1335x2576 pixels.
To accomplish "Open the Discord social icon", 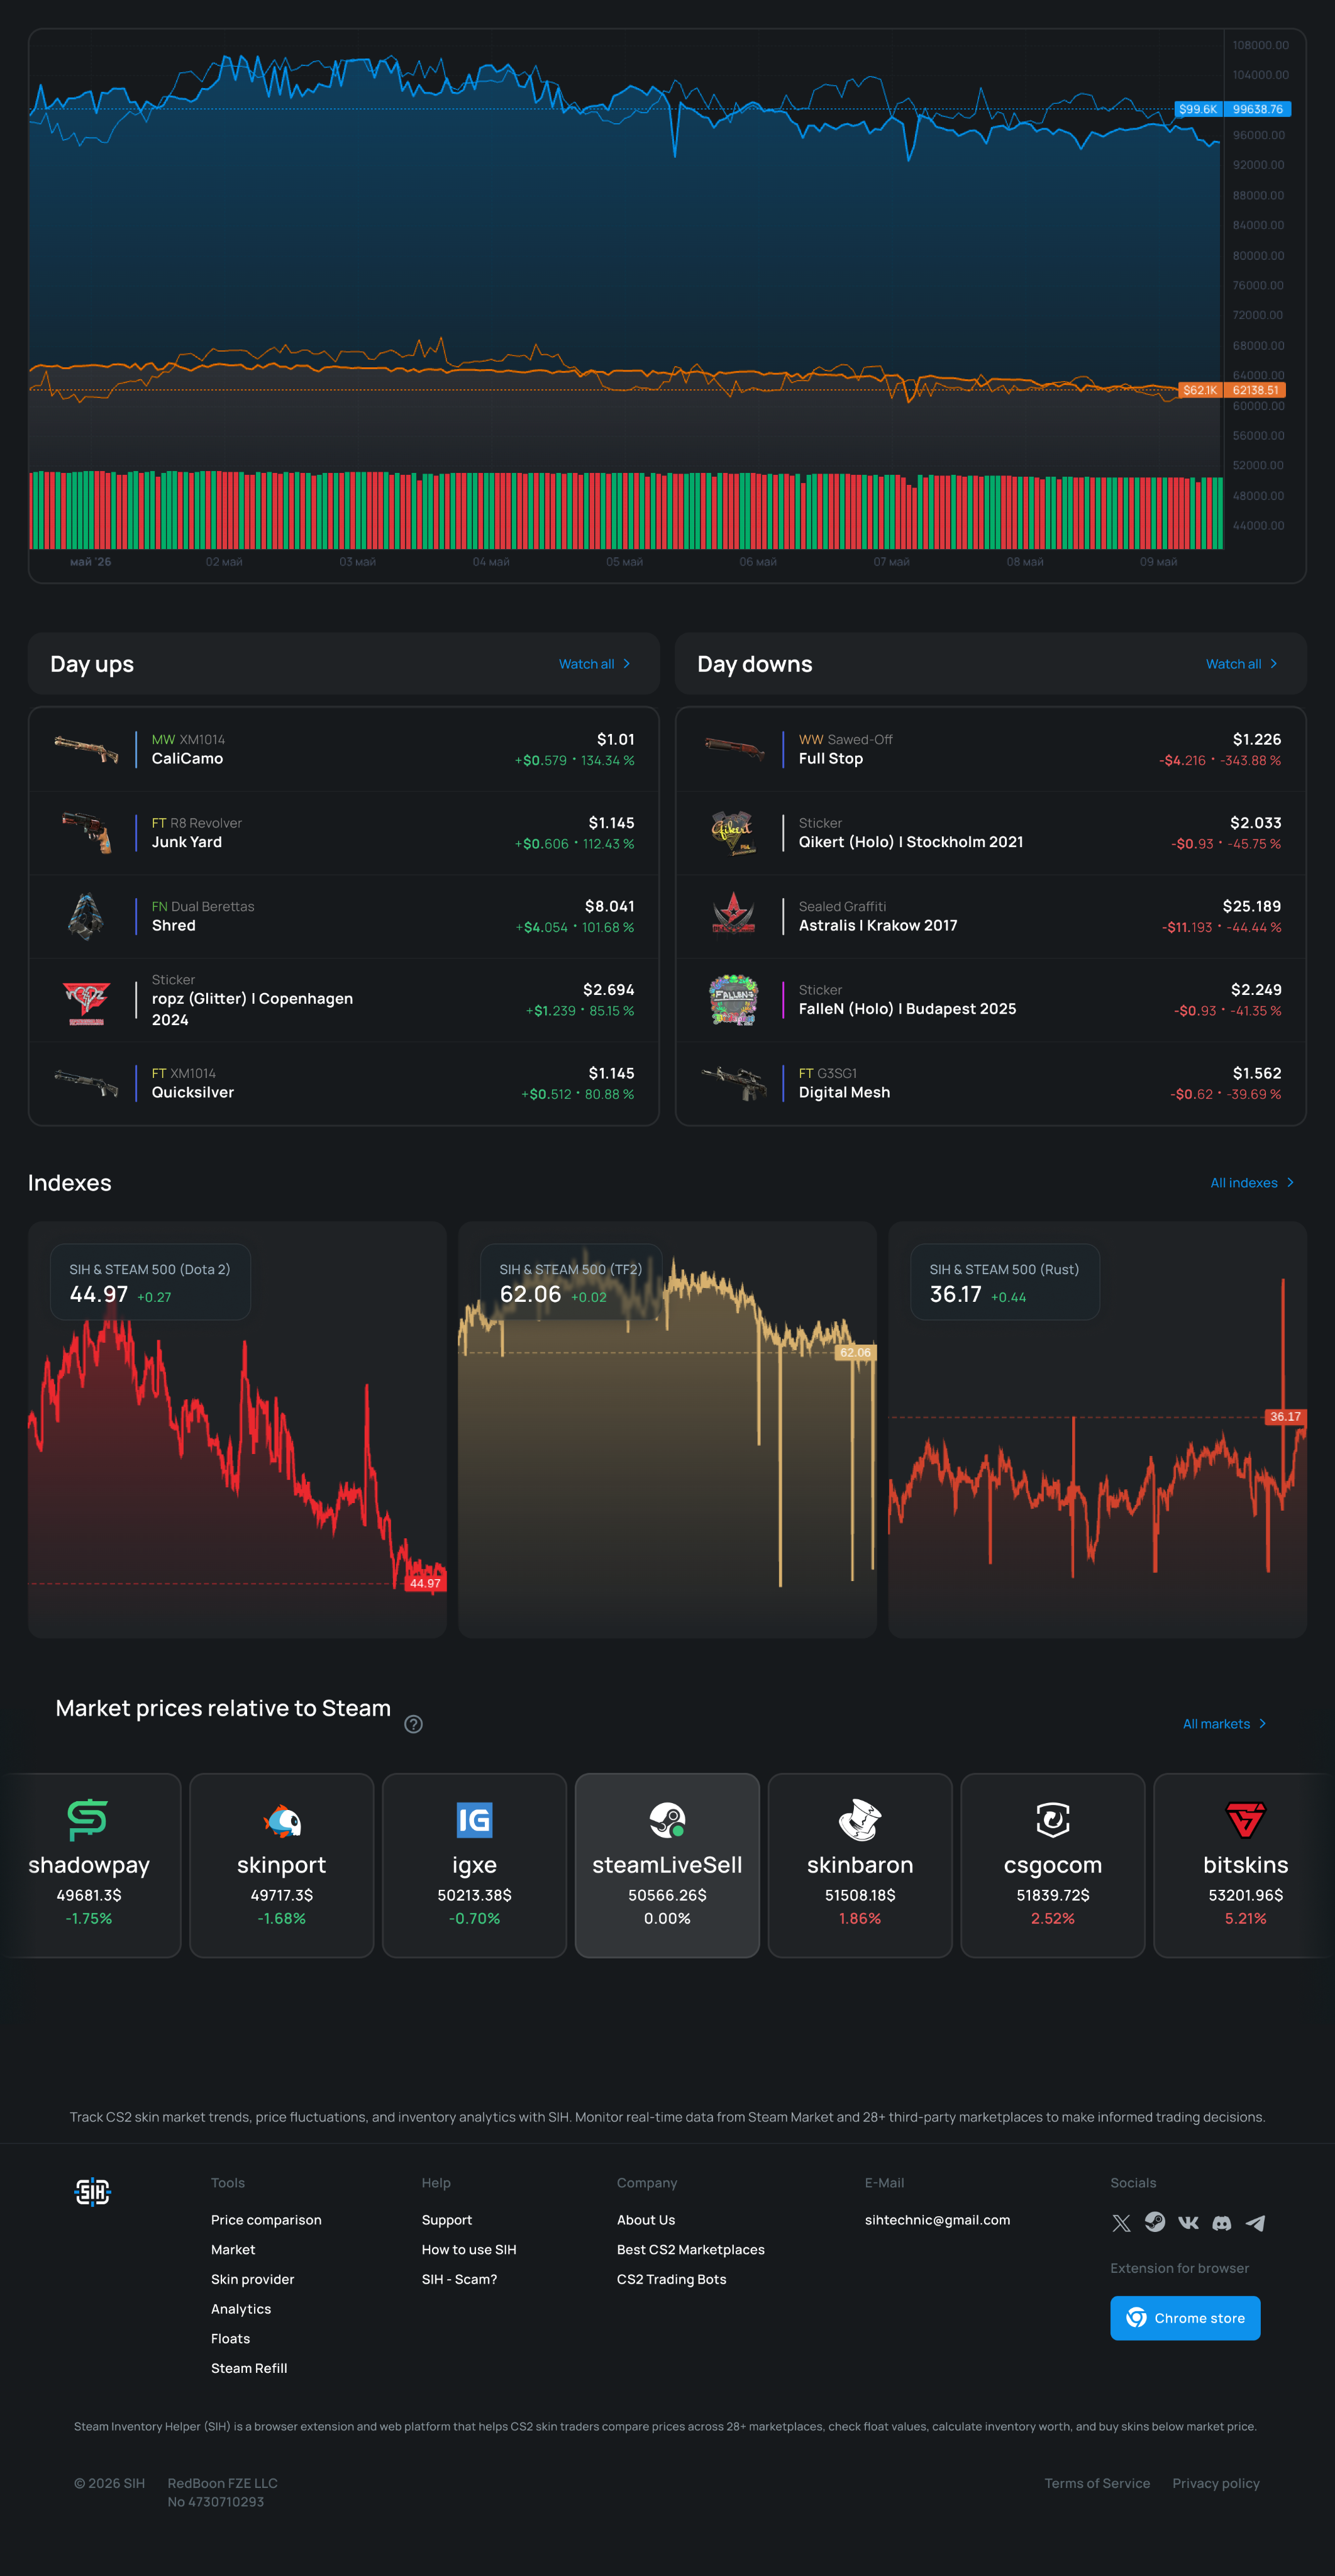I will click(1222, 2223).
